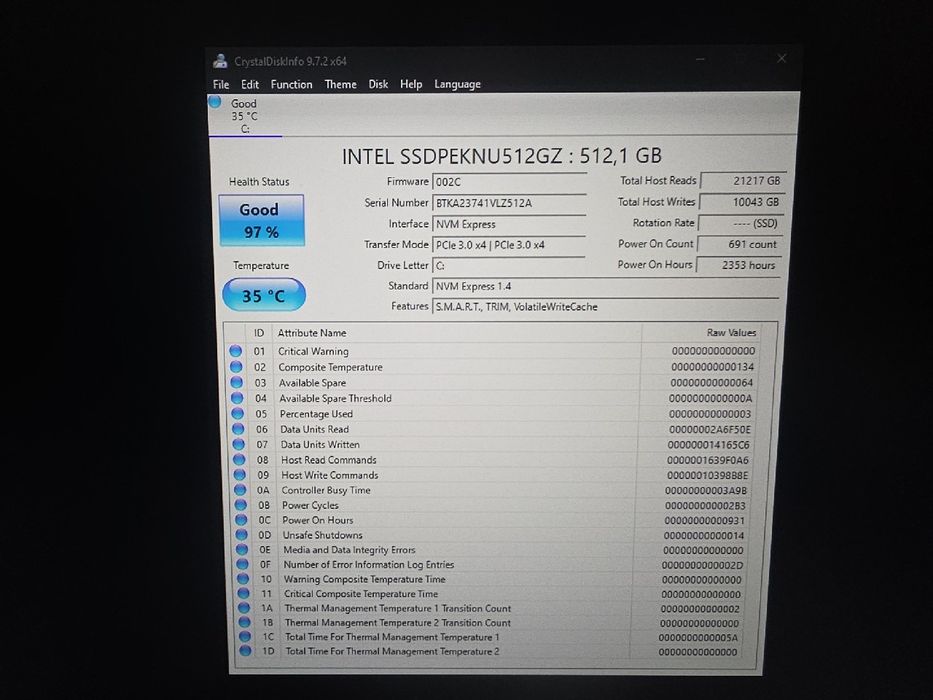The image size is (933, 700).
Task: Click the Transfer Mode field PCIe 3.0 x4
Action: click(509, 245)
